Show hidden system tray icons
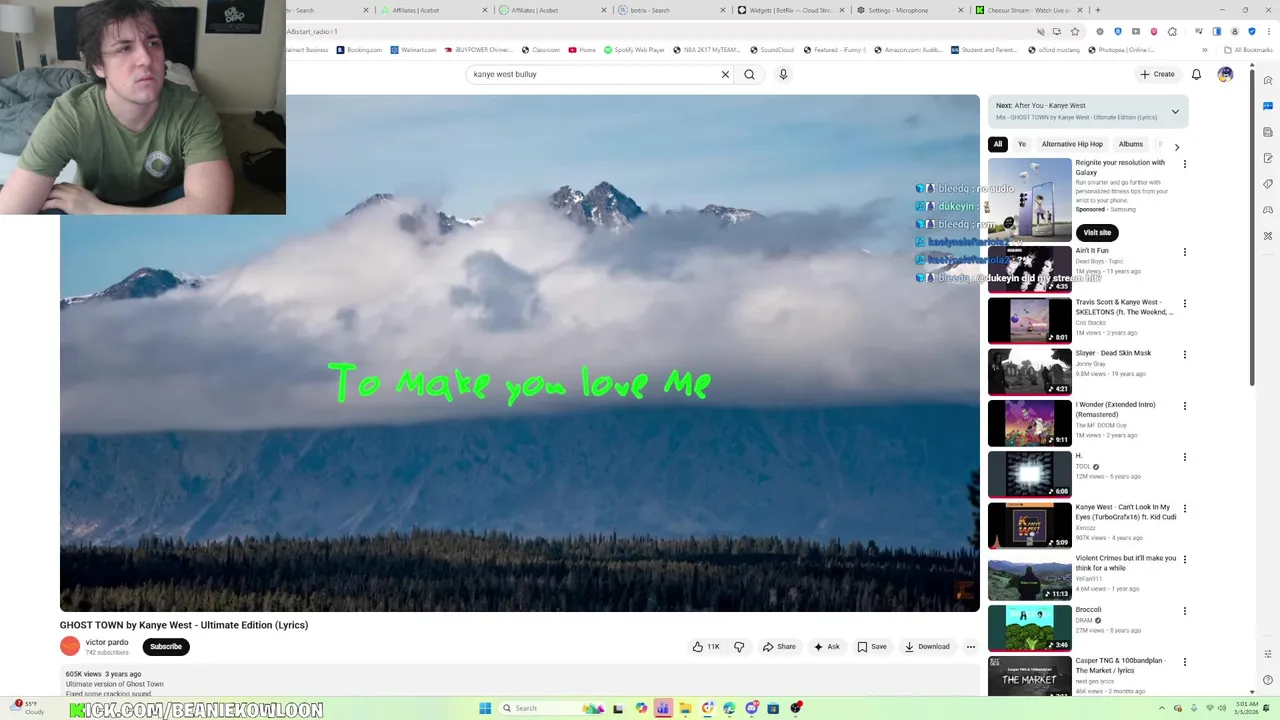This screenshot has width=1280, height=720. [x=1162, y=708]
